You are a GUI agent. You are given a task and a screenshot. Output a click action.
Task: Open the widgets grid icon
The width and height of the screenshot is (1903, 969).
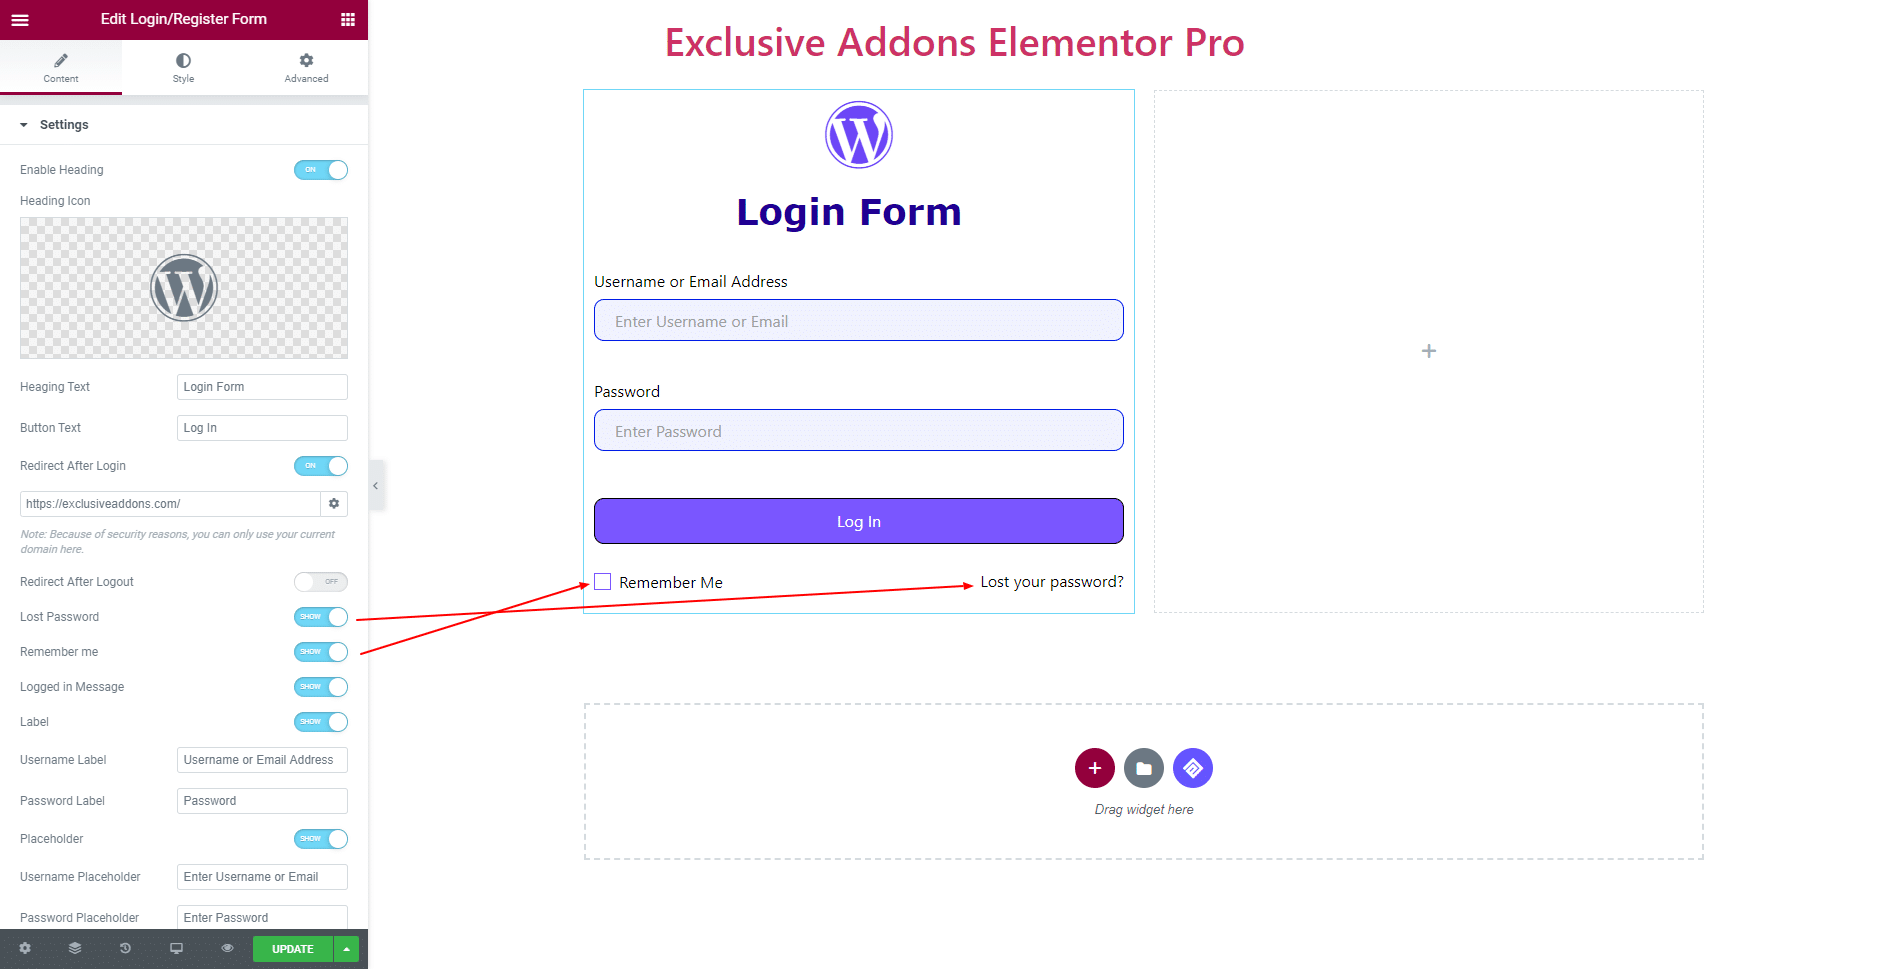click(347, 19)
